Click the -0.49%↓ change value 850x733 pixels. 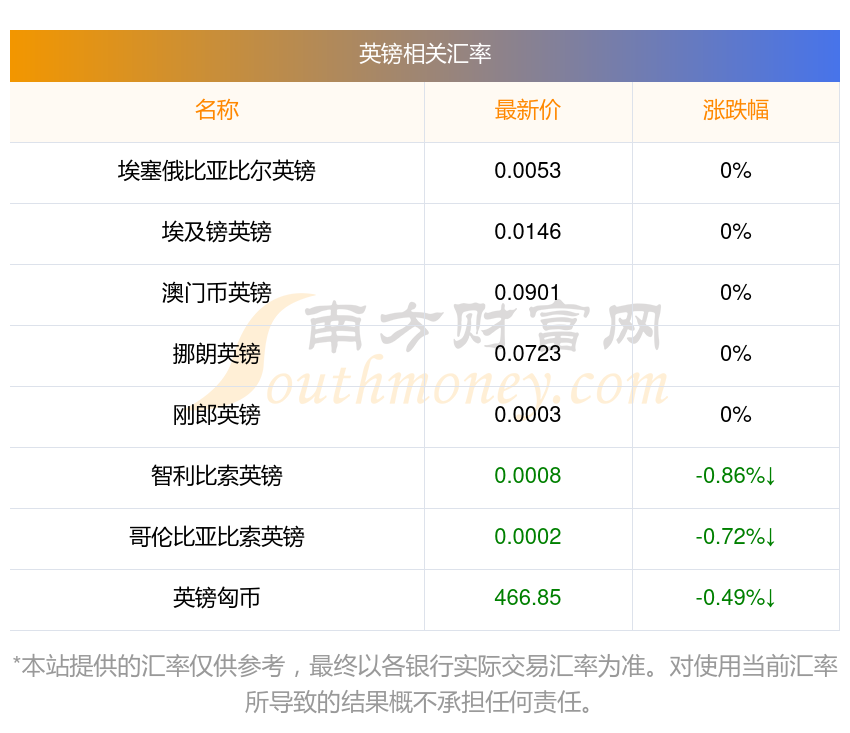click(x=736, y=598)
